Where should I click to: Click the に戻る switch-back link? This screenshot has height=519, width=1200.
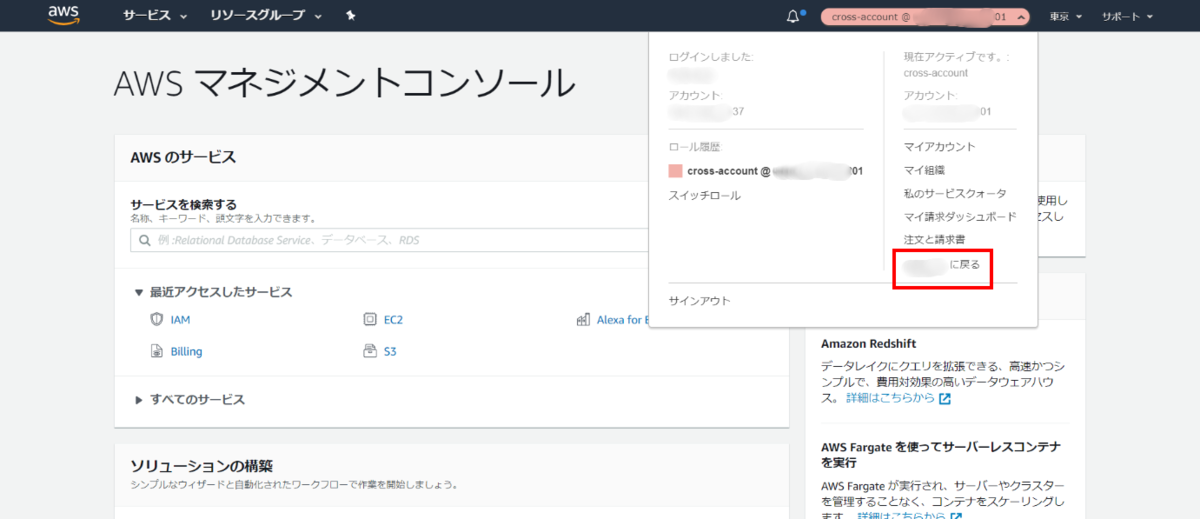[941, 264]
